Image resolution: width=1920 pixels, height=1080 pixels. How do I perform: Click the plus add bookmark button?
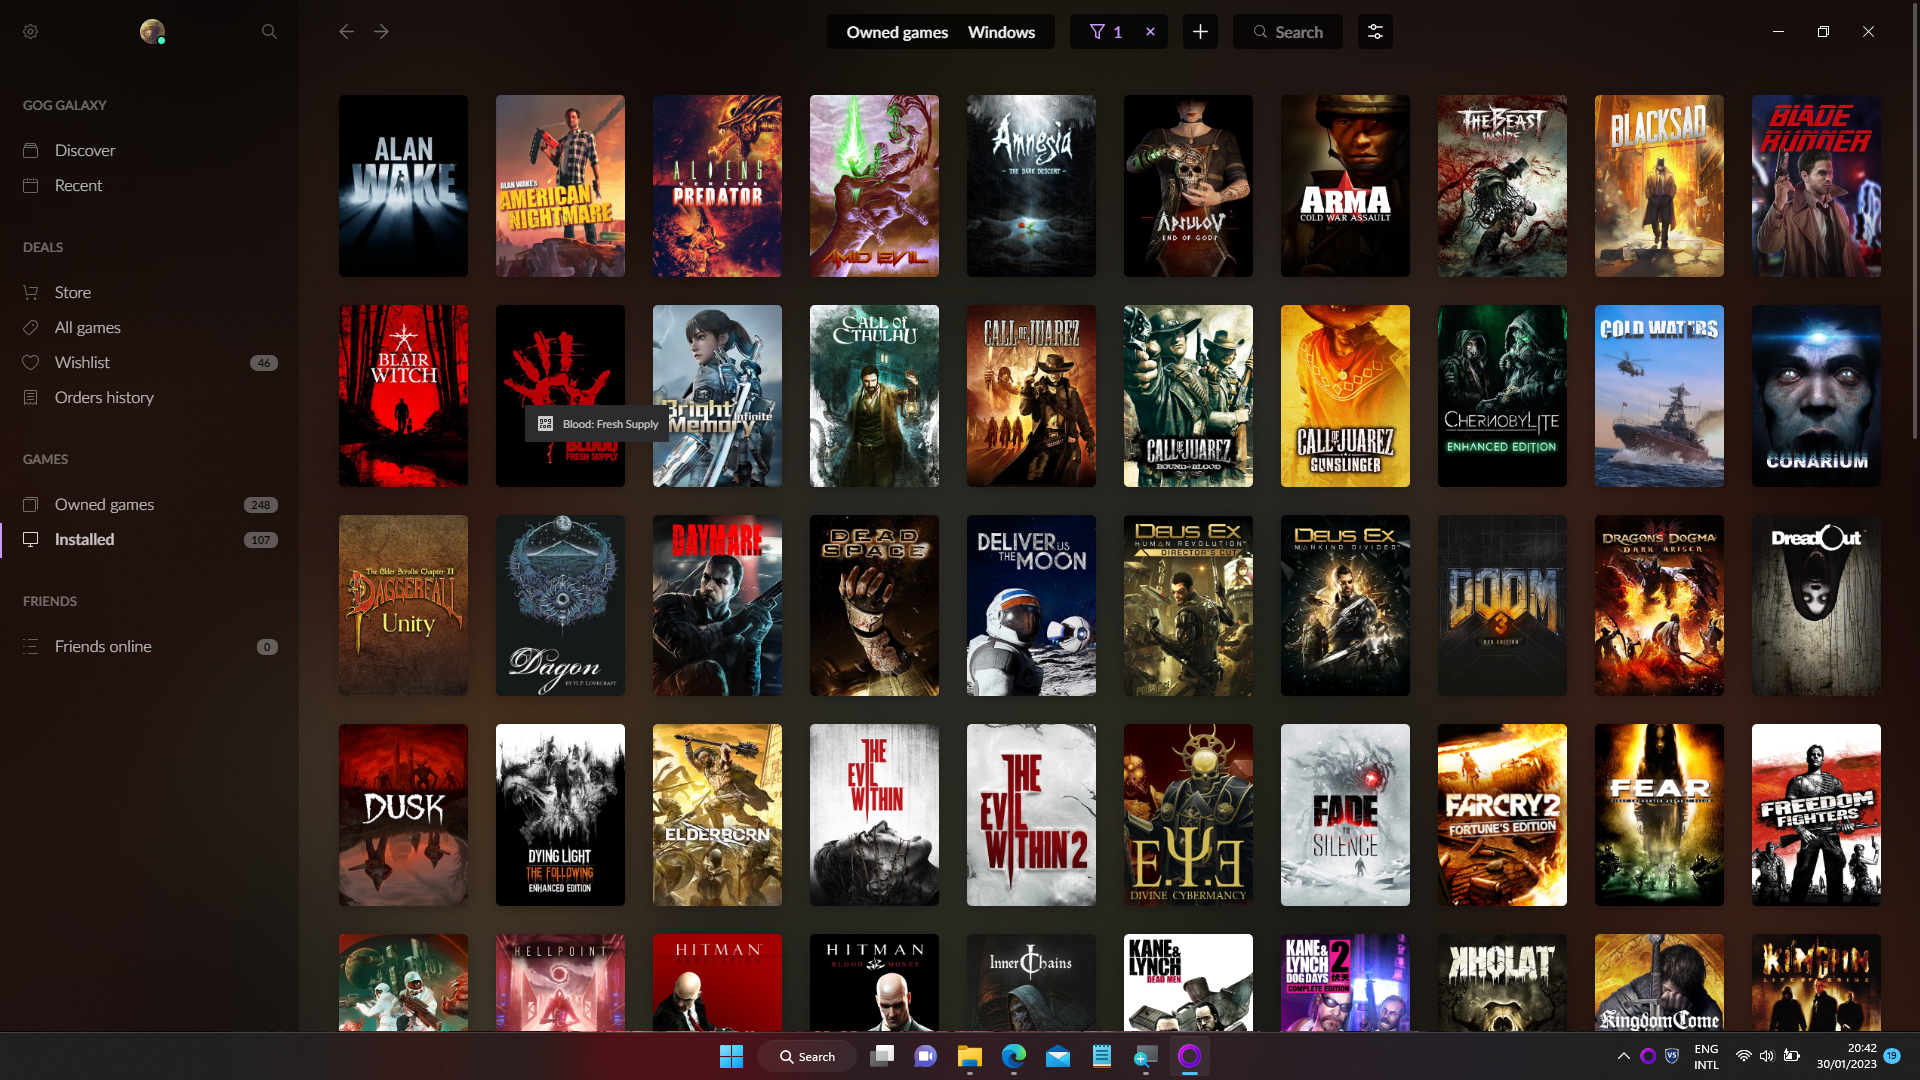pos(1200,32)
